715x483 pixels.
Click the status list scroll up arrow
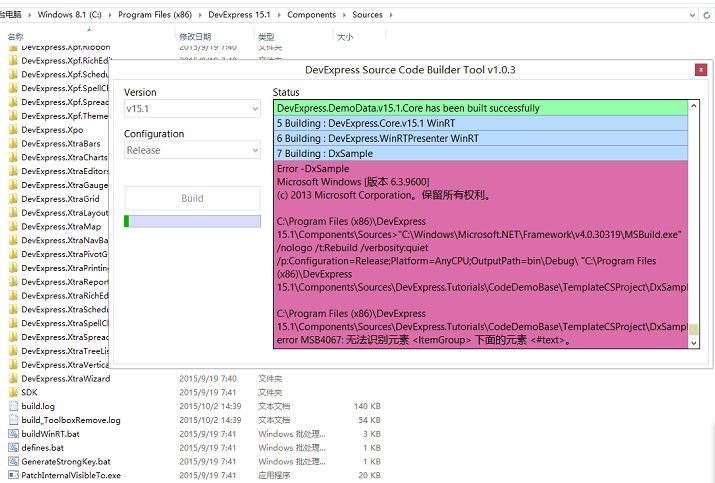[x=694, y=106]
